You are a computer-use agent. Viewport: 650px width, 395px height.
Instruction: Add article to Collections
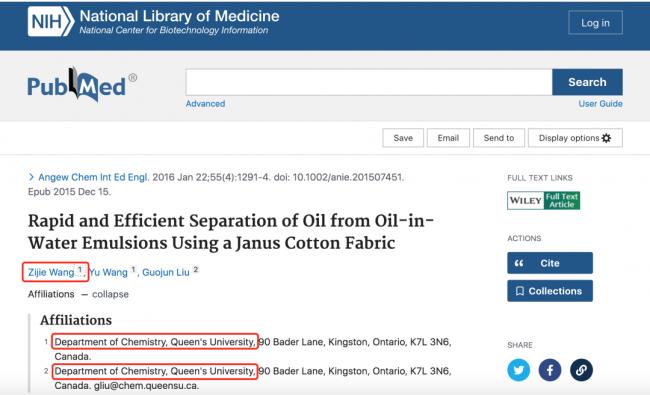tap(550, 291)
